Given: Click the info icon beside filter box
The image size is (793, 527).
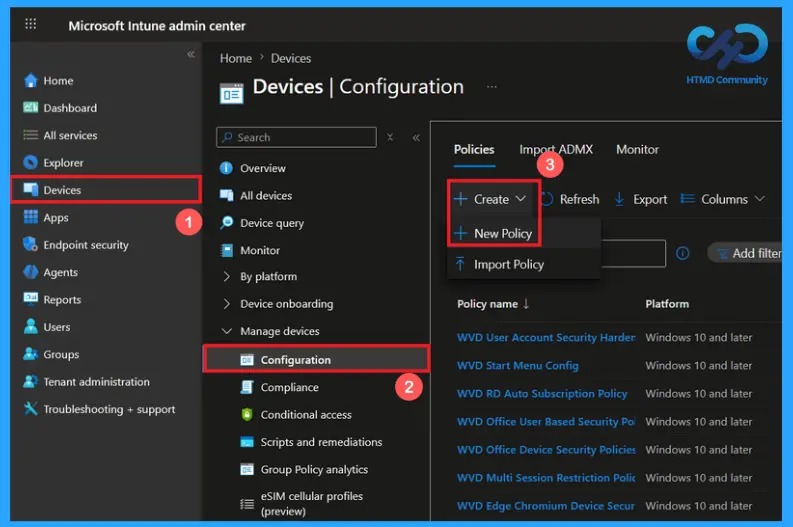Looking at the screenshot, I should (682, 253).
